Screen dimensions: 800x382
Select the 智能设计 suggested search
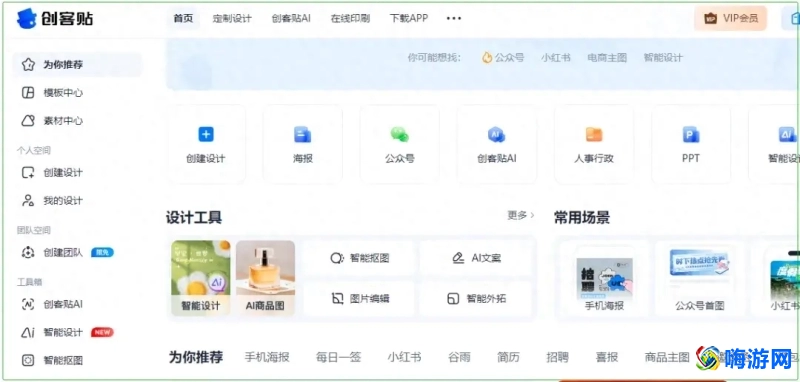(663, 58)
